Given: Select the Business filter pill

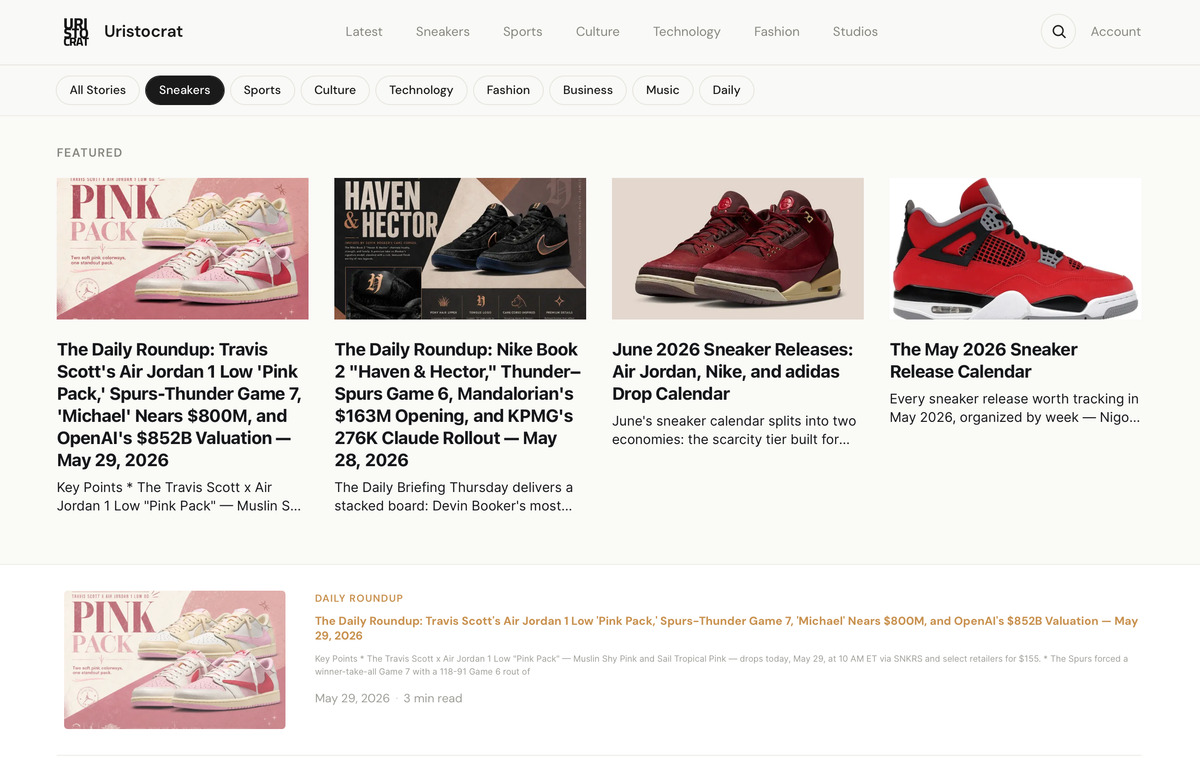Looking at the screenshot, I should [x=588, y=90].
